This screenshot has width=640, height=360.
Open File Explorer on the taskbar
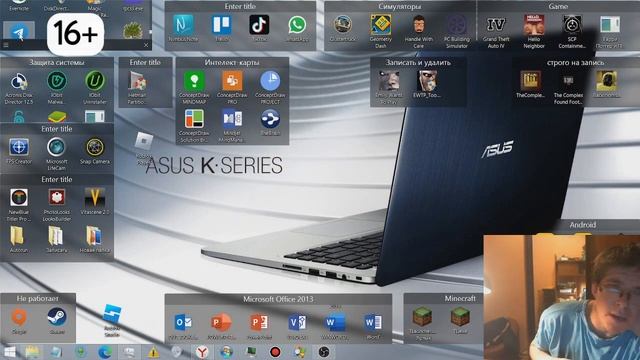click(32, 352)
